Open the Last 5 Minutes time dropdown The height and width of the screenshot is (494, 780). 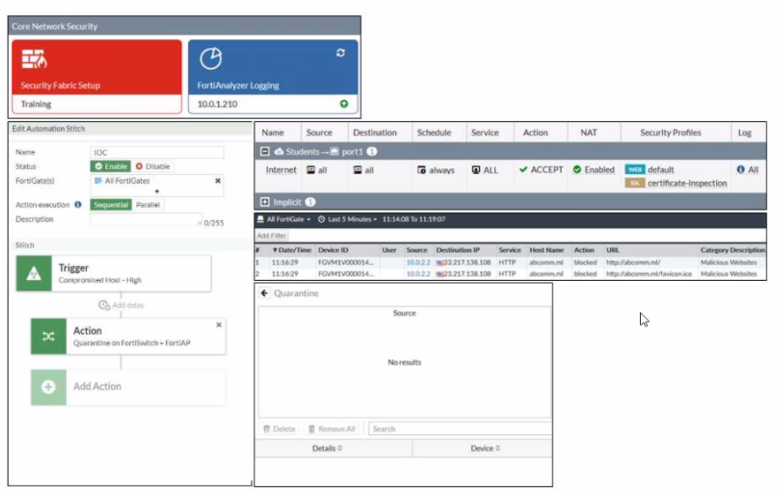tap(347, 219)
